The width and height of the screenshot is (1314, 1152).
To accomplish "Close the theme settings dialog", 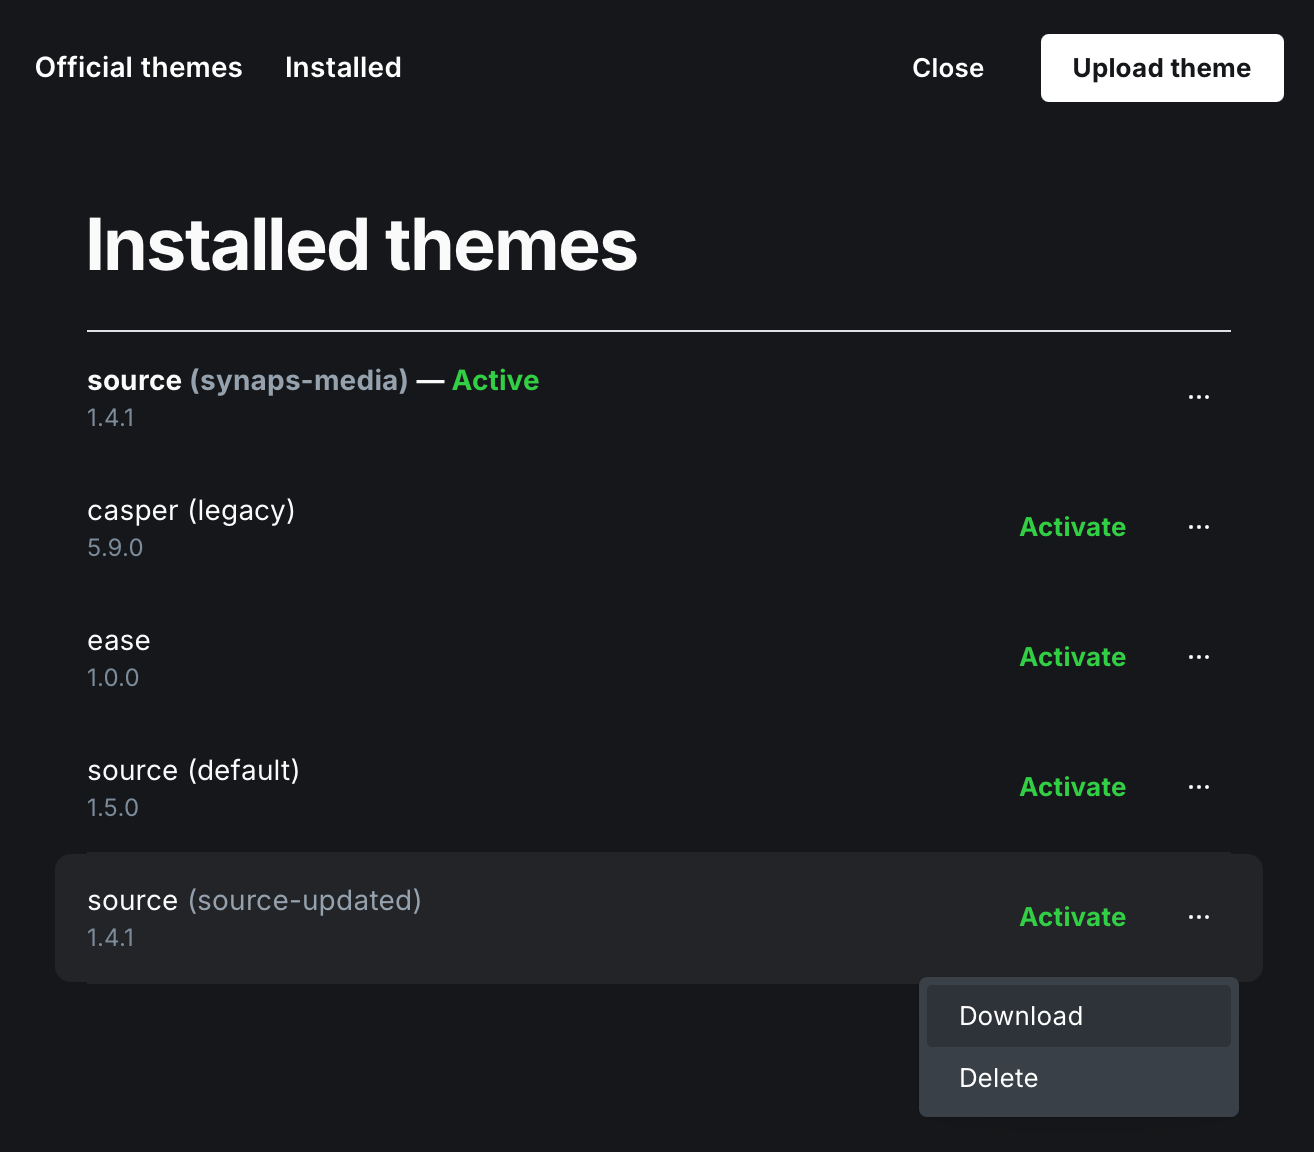I will (947, 68).
